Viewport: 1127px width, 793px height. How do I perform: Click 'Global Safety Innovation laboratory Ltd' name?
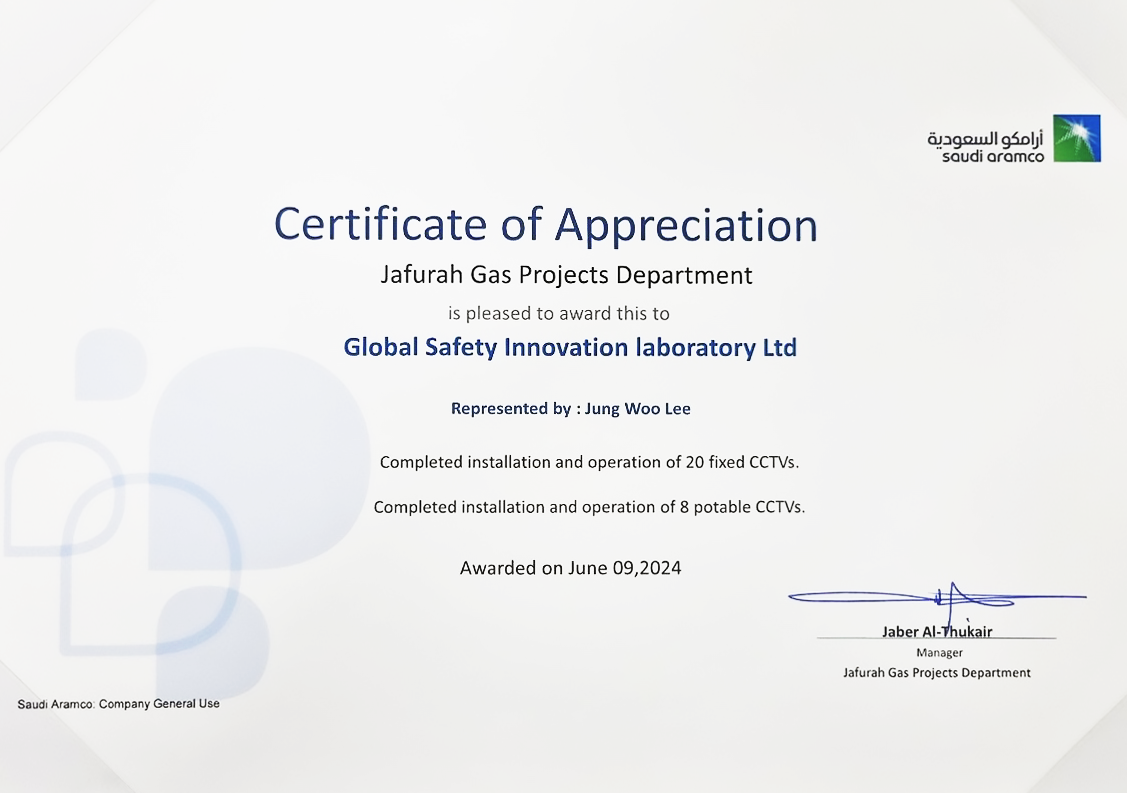570,347
